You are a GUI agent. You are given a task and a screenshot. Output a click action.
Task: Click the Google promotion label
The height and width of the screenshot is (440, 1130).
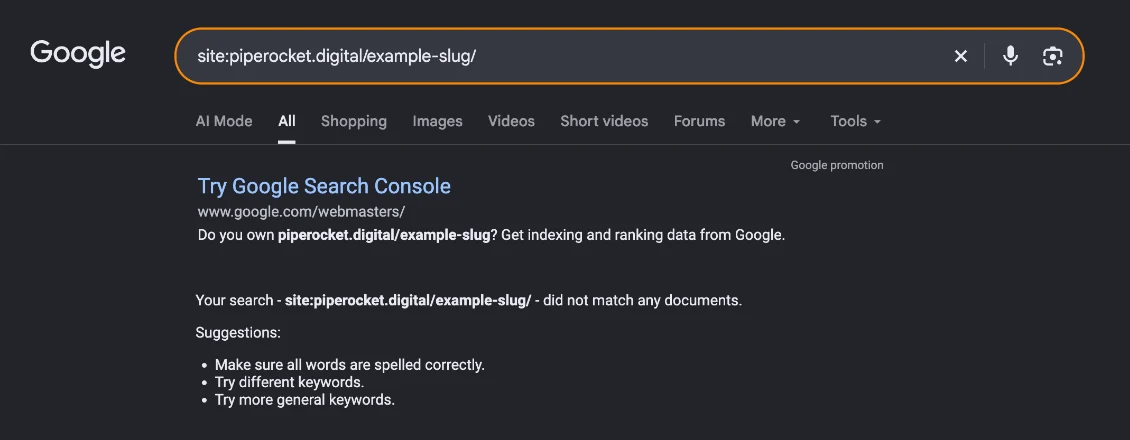click(x=837, y=165)
